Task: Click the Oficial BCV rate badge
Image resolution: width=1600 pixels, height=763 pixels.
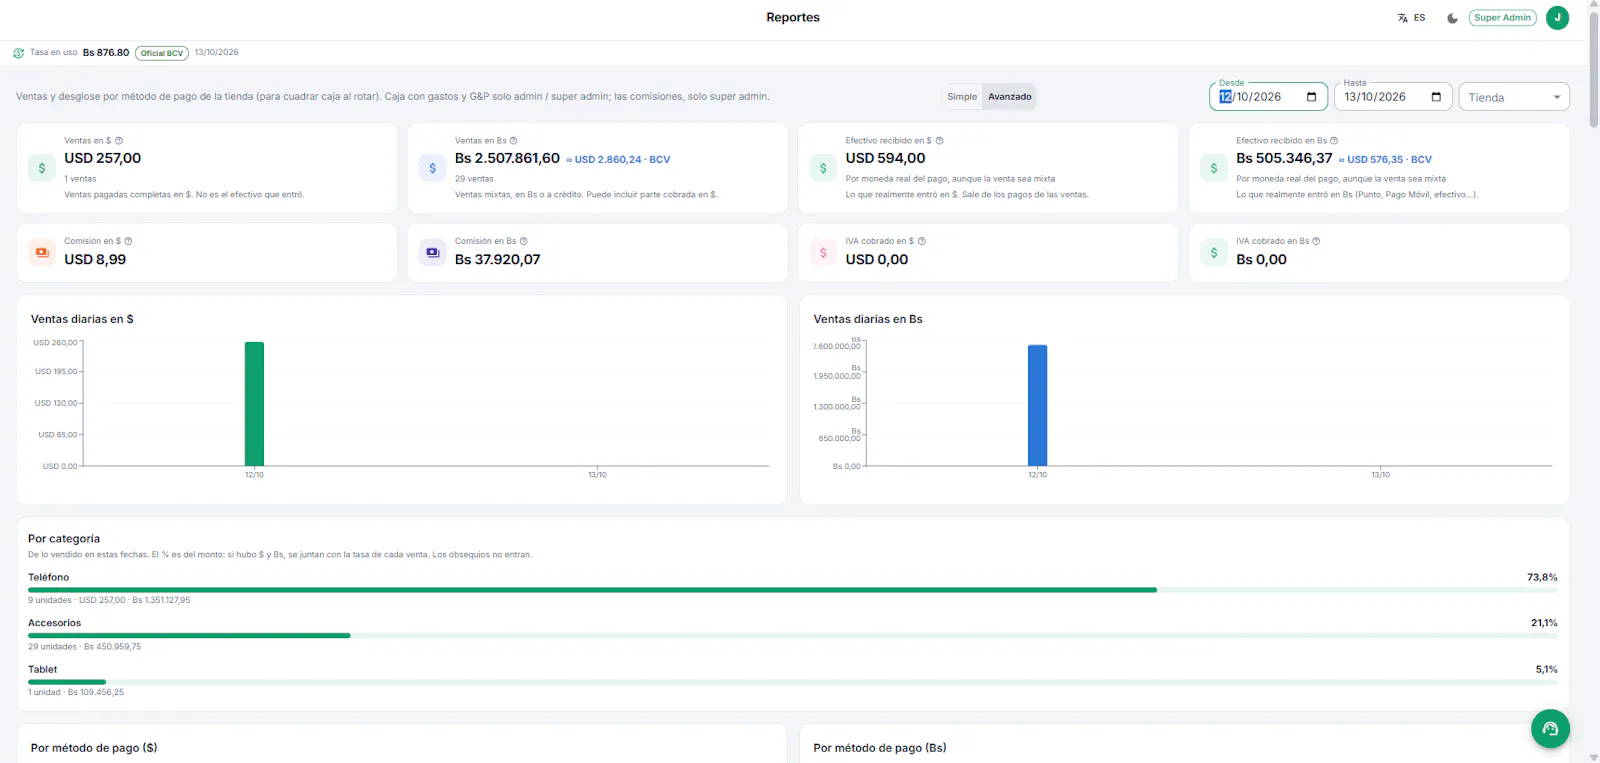Action: 162,53
